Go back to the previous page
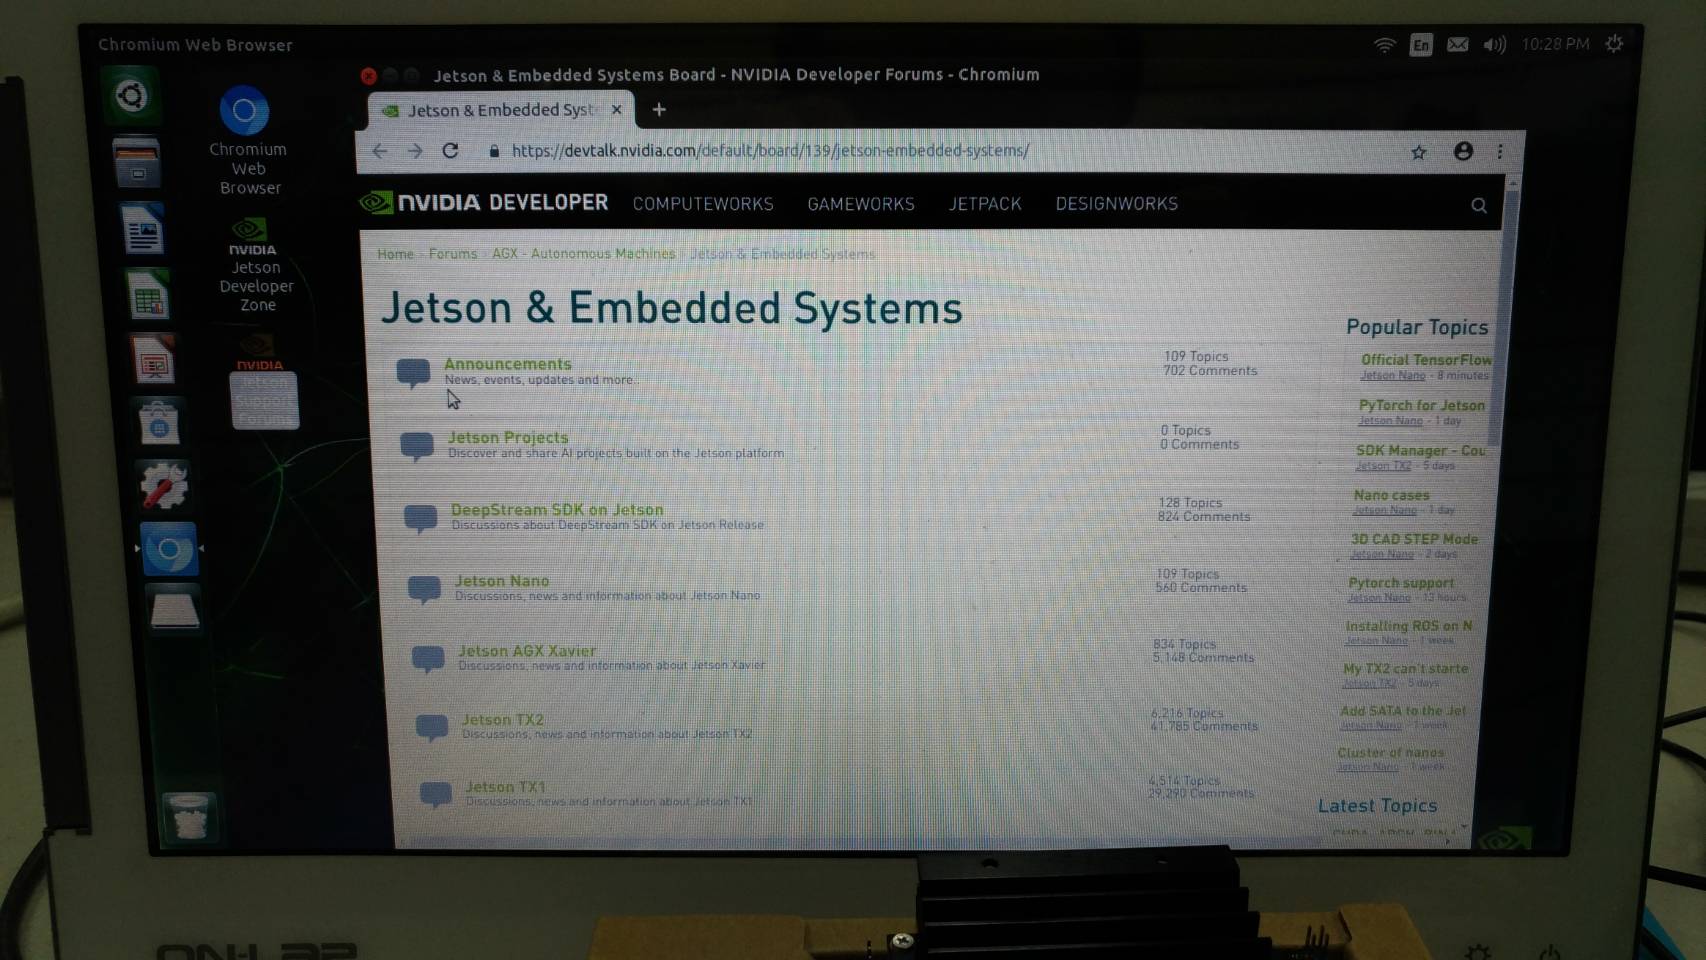This screenshot has height=960, width=1706. [x=379, y=151]
